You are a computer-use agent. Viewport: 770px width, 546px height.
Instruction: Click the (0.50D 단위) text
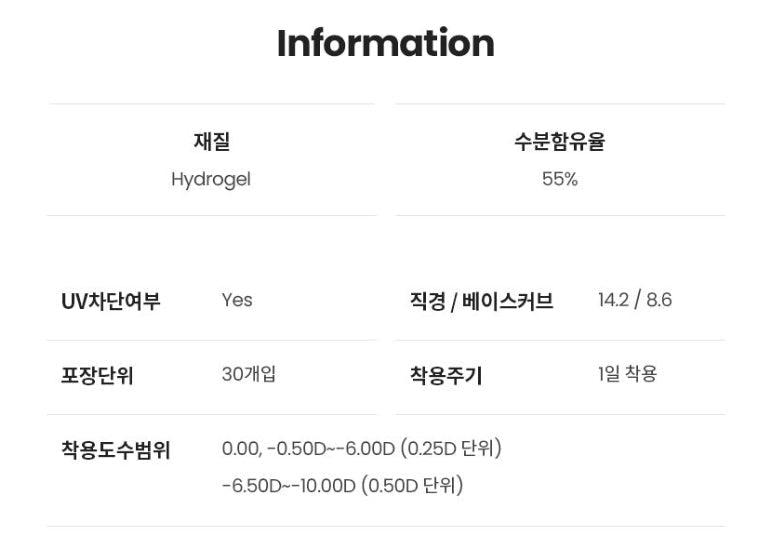[x=412, y=486]
